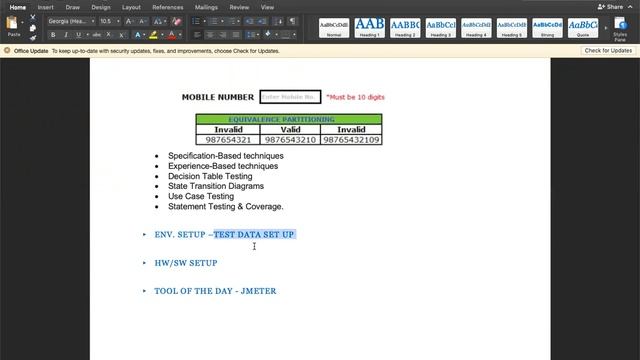Open the highlight color dropdown arrow

point(162,35)
